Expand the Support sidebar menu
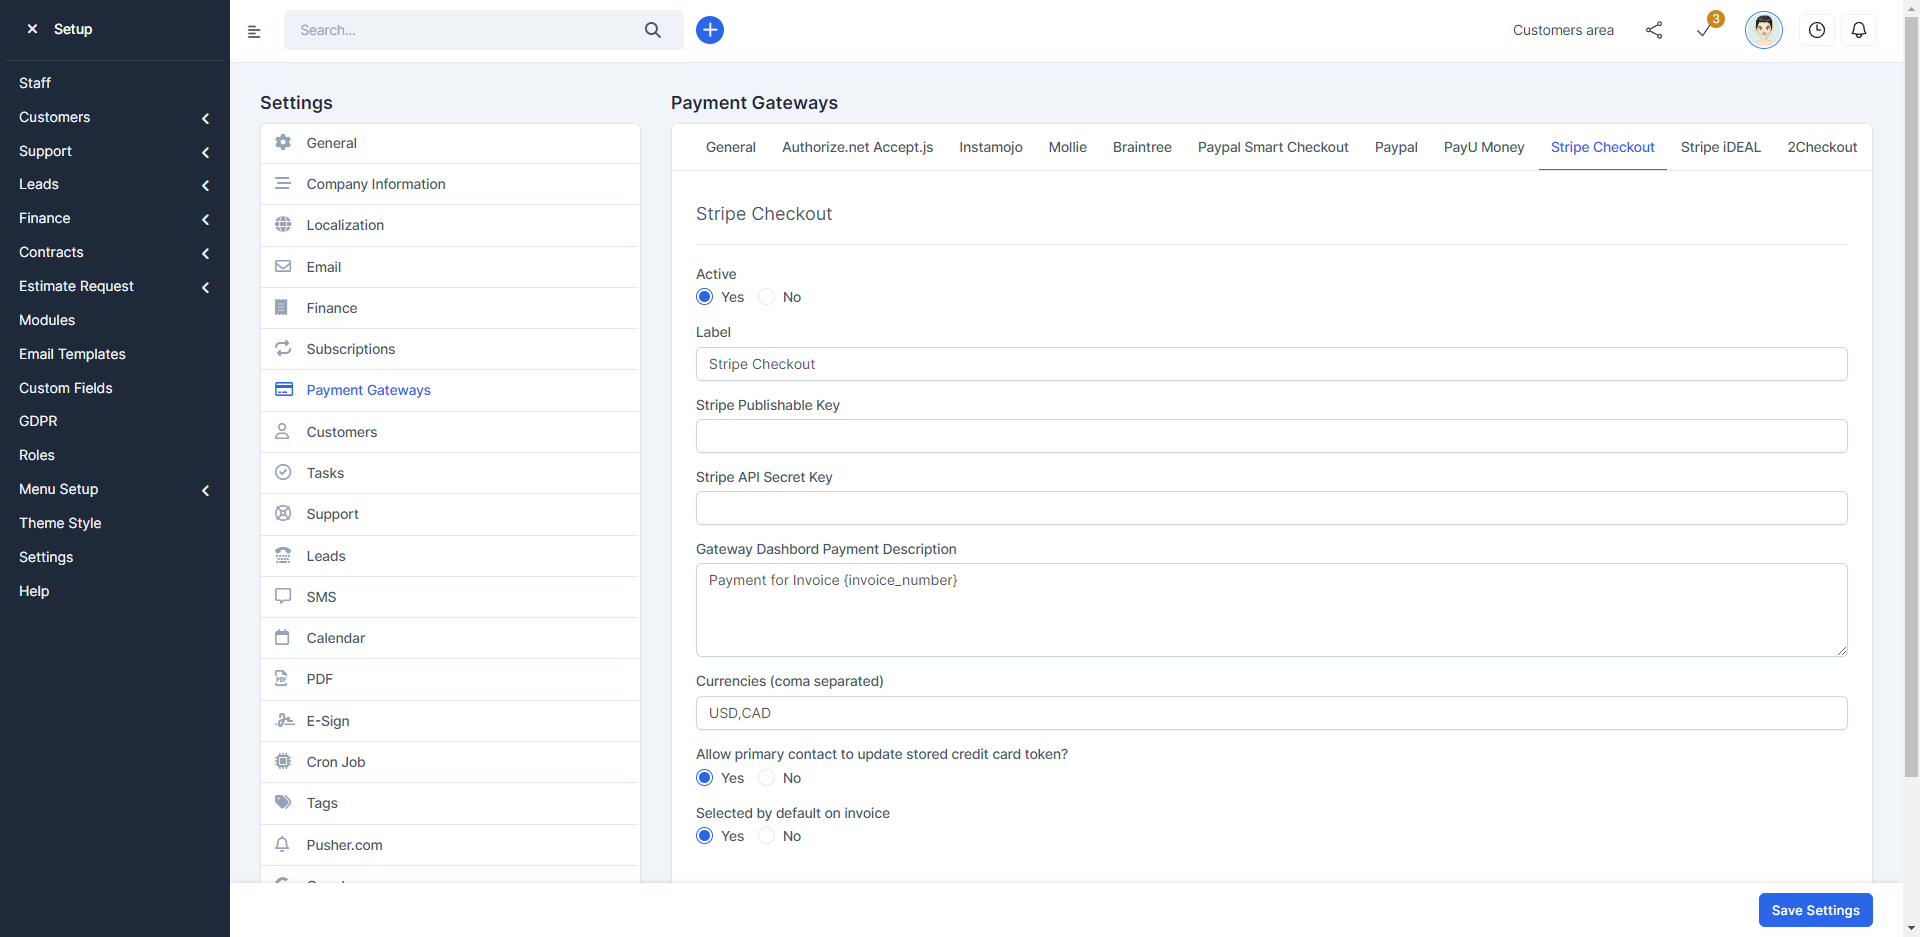Screen dimensions: 1920x937 (115, 151)
